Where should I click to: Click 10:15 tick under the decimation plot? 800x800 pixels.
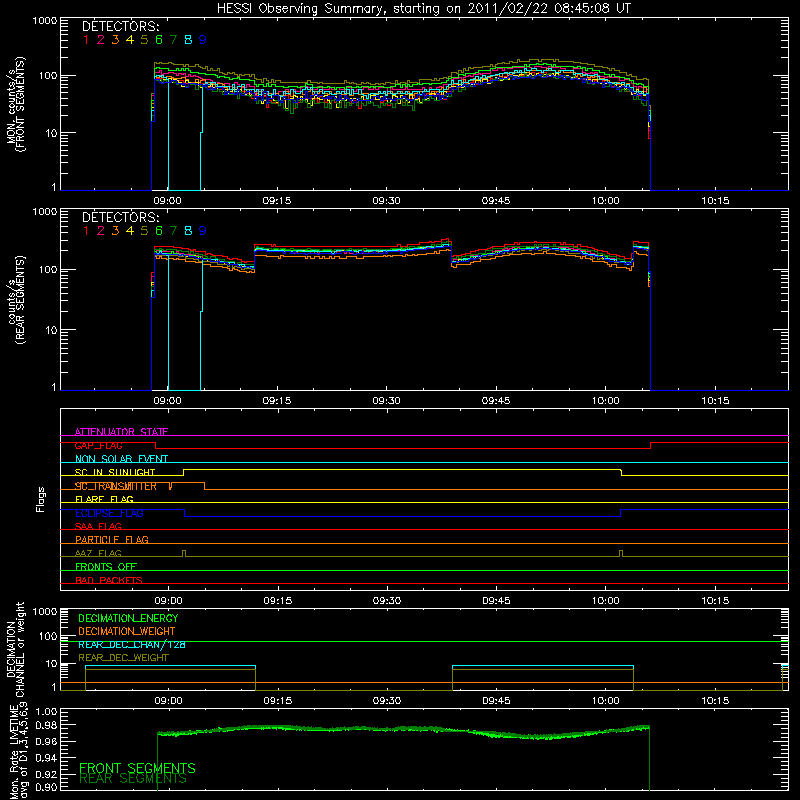pyautogui.click(x=715, y=701)
